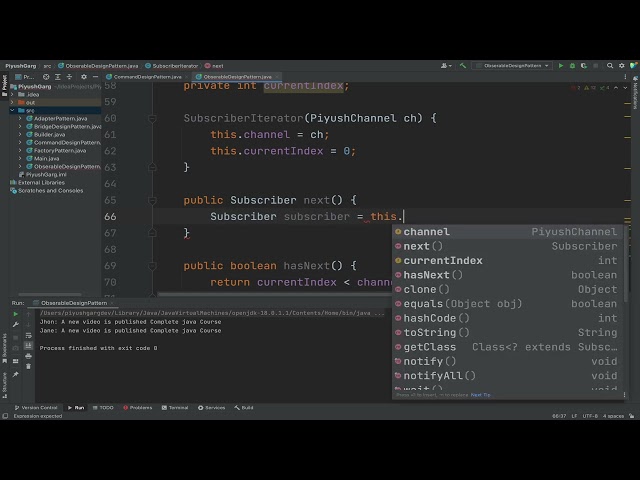Start debugging with the bug icon
The width and height of the screenshot is (640, 480).
tap(572, 66)
